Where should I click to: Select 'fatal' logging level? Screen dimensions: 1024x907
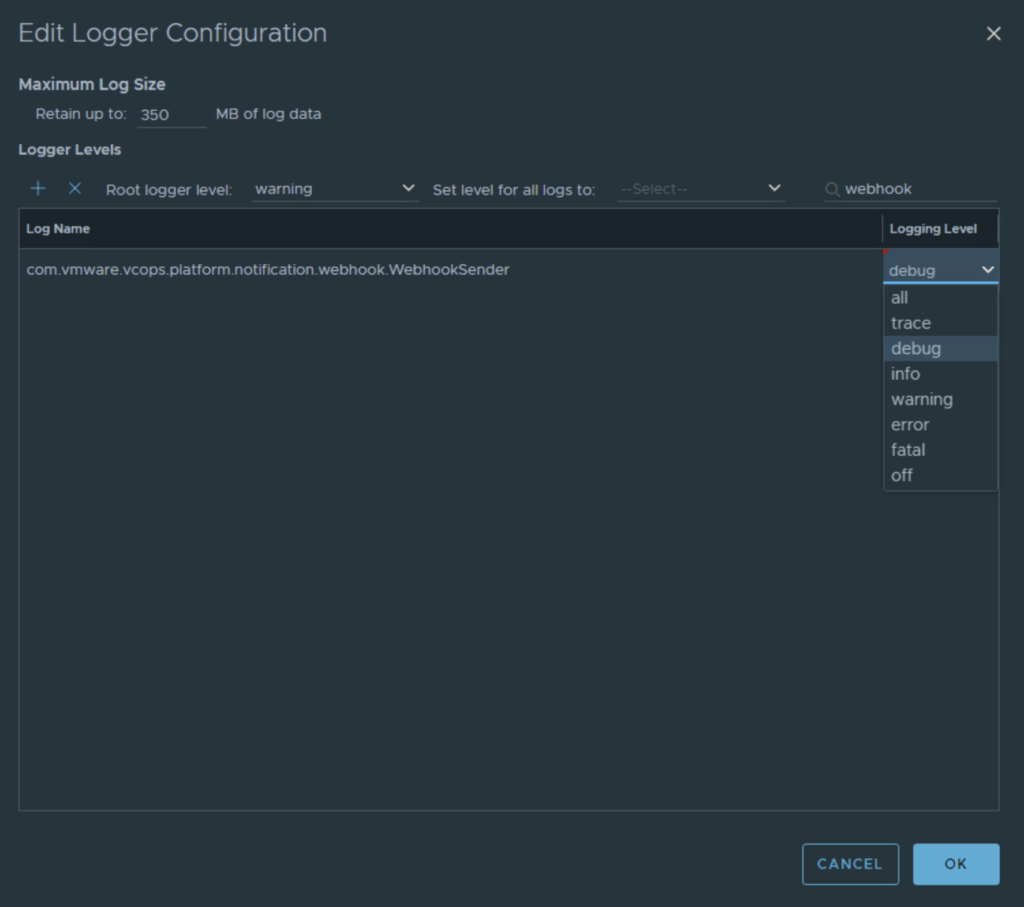point(908,450)
